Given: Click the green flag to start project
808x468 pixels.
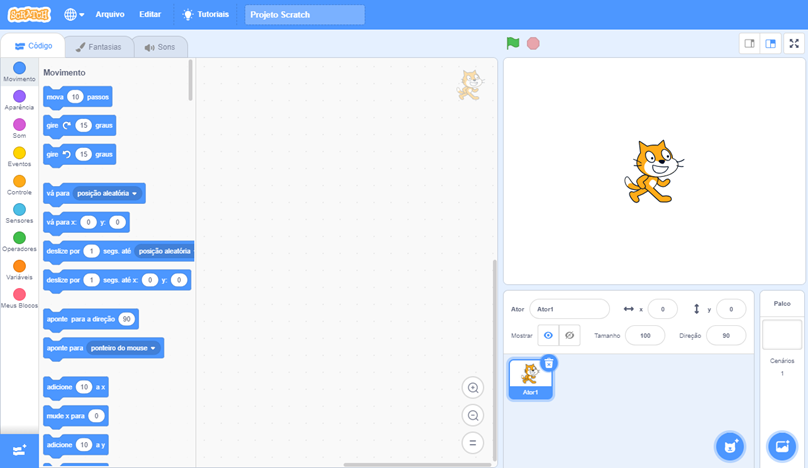Looking at the screenshot, I should click(513, 44).
